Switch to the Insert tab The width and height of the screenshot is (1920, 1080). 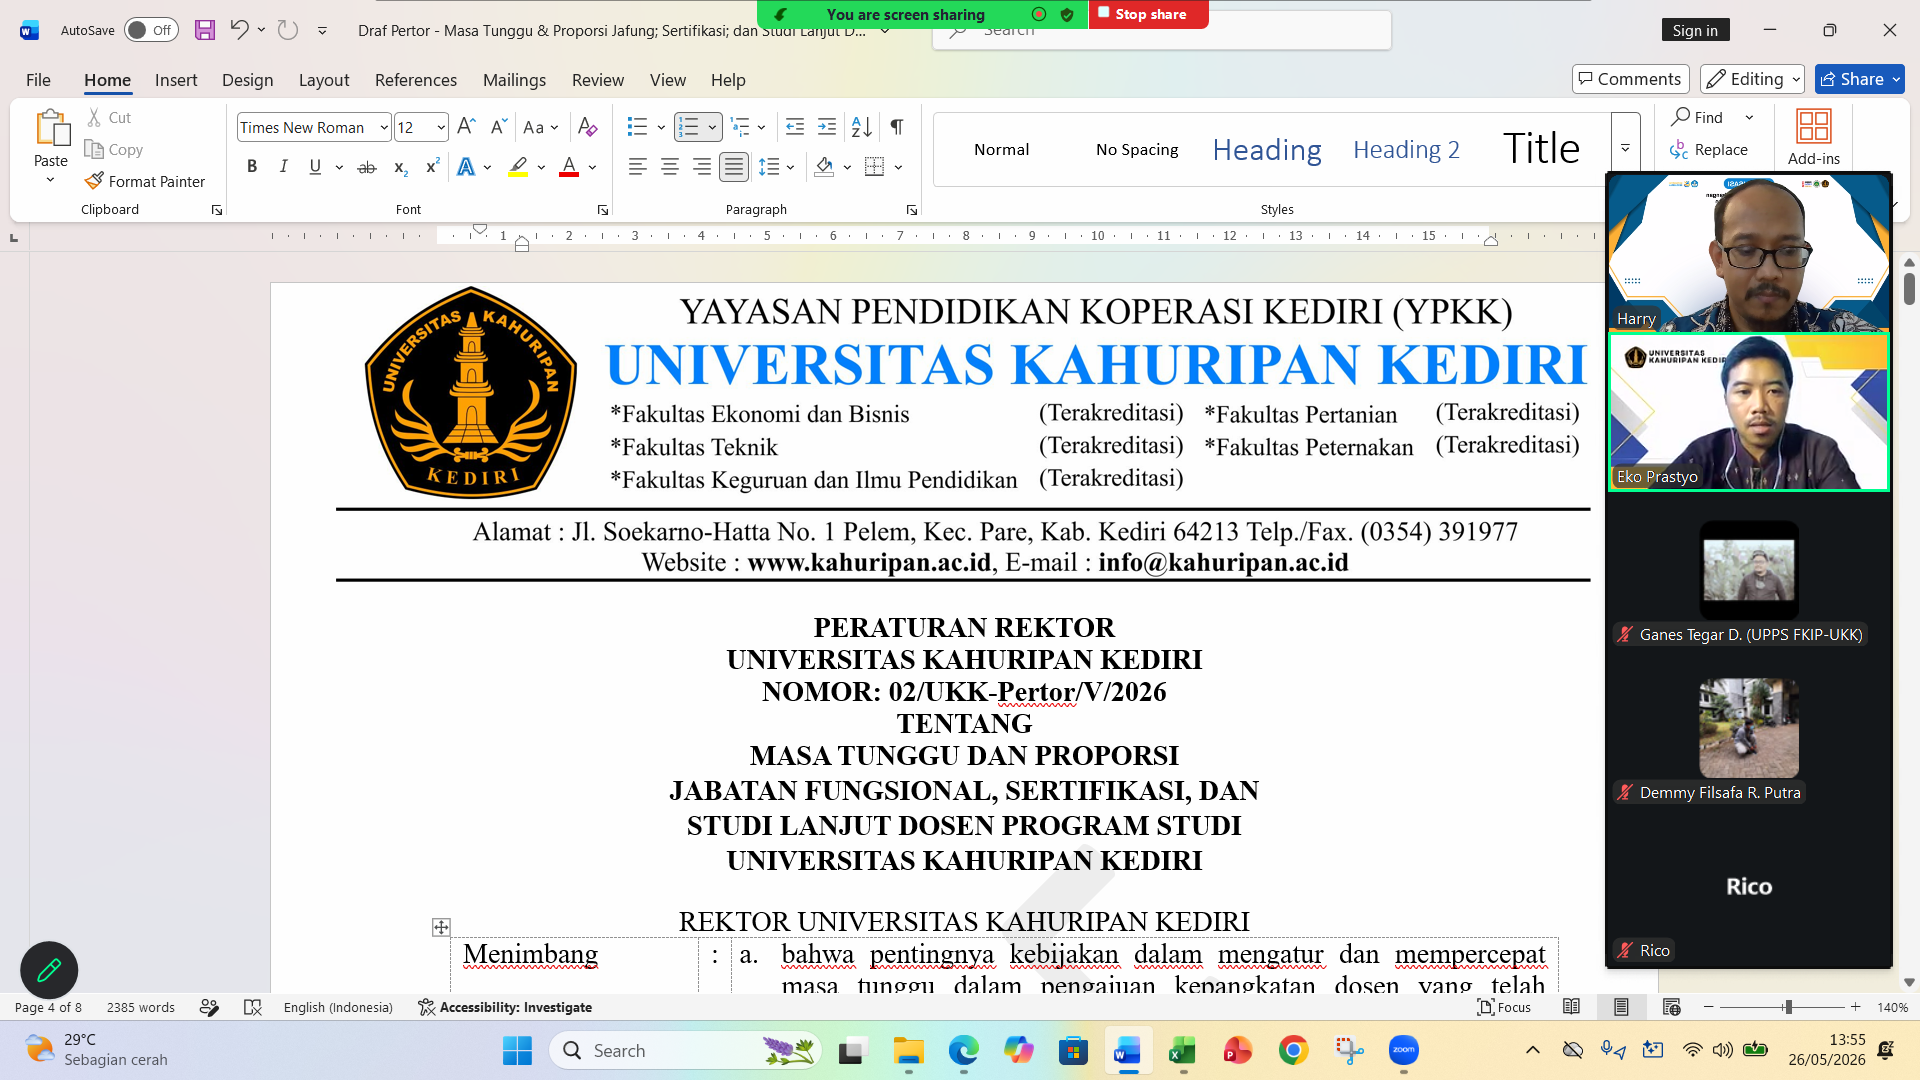click(x=176, y=80)
